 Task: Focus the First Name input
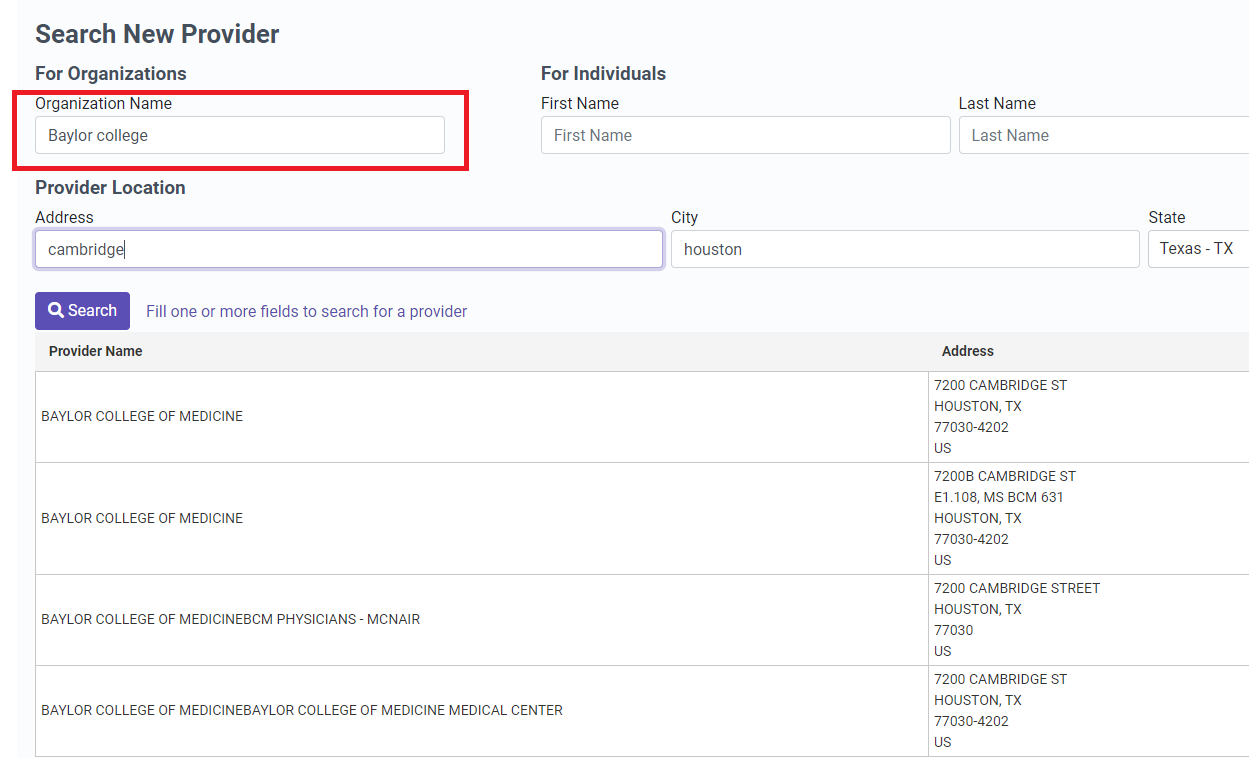point(745,135)
